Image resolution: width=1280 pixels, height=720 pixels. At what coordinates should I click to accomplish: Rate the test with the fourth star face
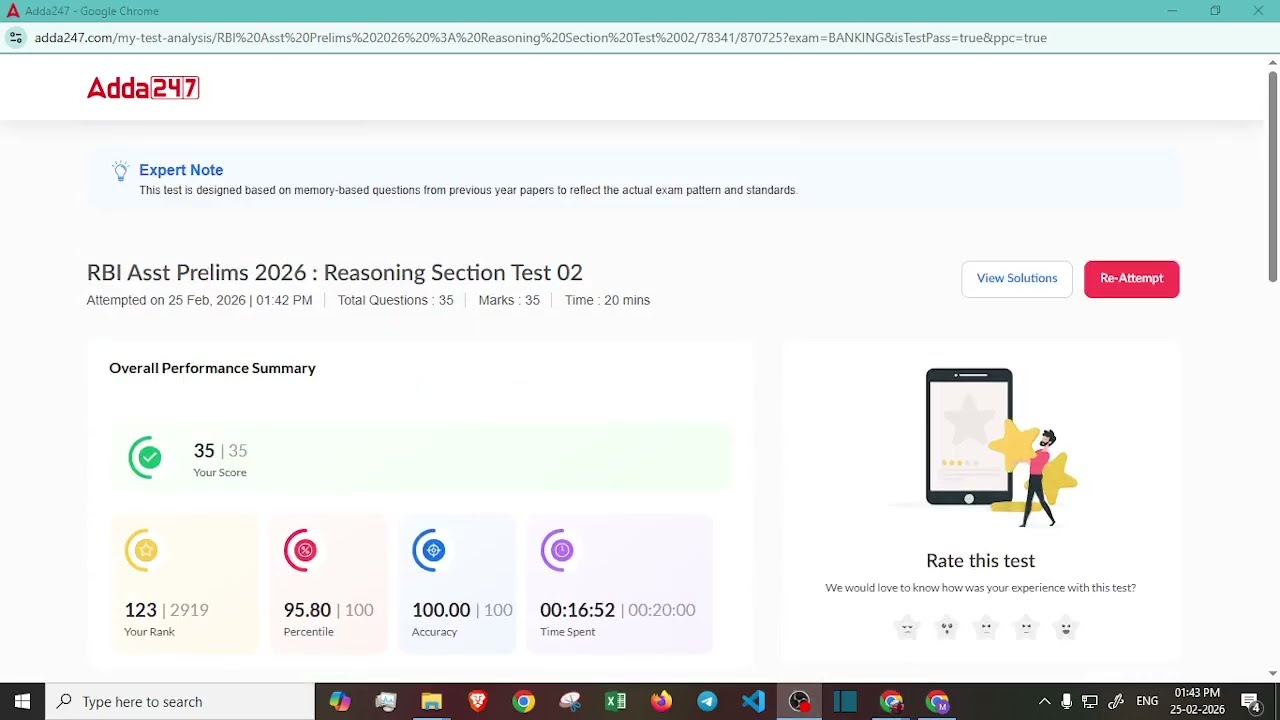(1026, 628)
